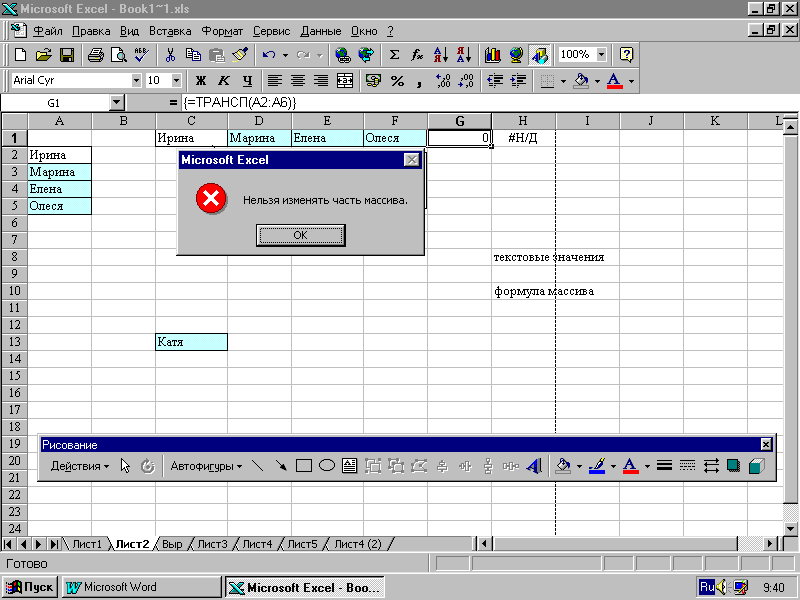
Task: Switch to the Выр sheet tab
Action: (172, 544)
